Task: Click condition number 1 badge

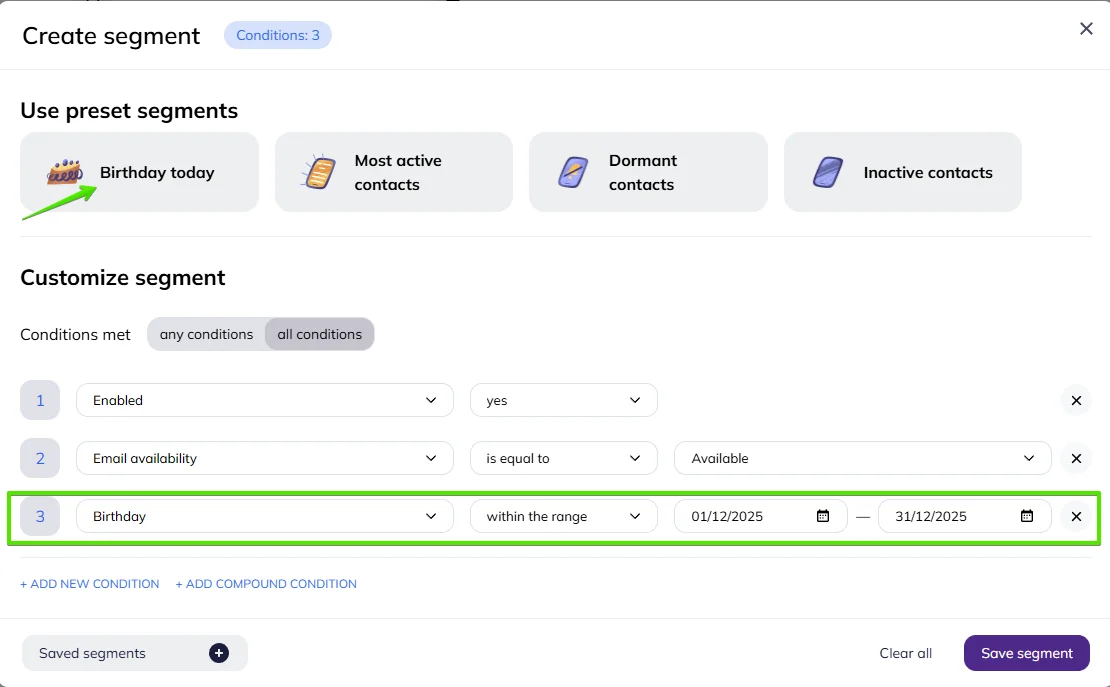Action: 40,400
